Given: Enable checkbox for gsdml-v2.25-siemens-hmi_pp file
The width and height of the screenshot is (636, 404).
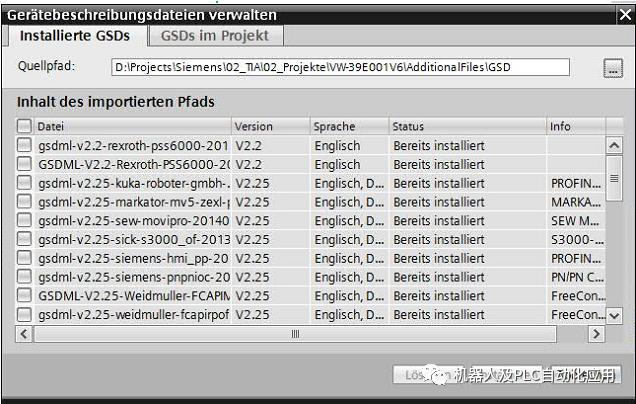Looking at the screenshot, I should (24, 258).
